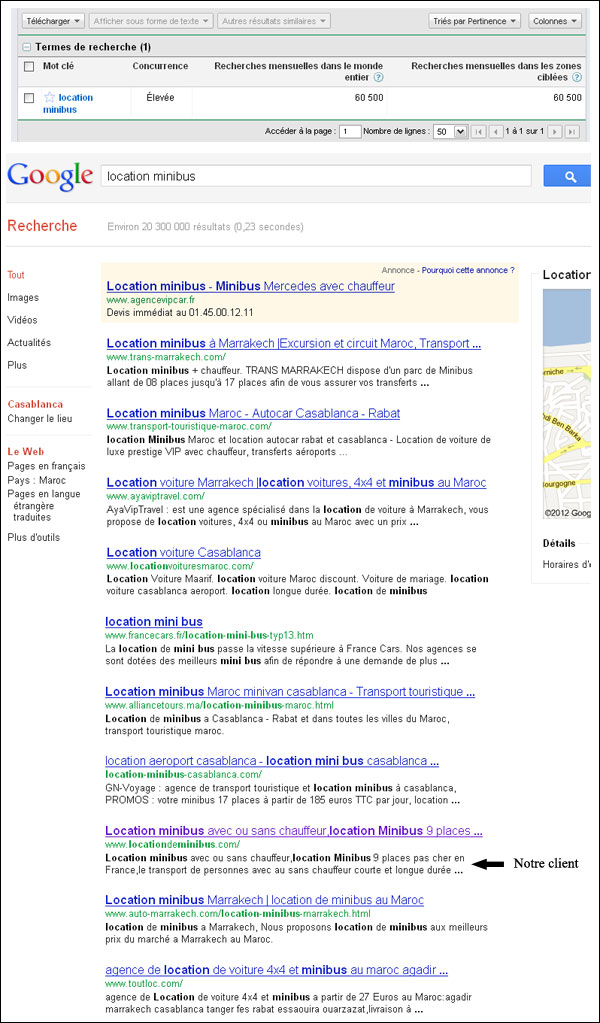This screenshot has width=600, height=1023.
Task: Collapse the Termes de recherche section
Action: pyautogui.click(x=27, y=47)
